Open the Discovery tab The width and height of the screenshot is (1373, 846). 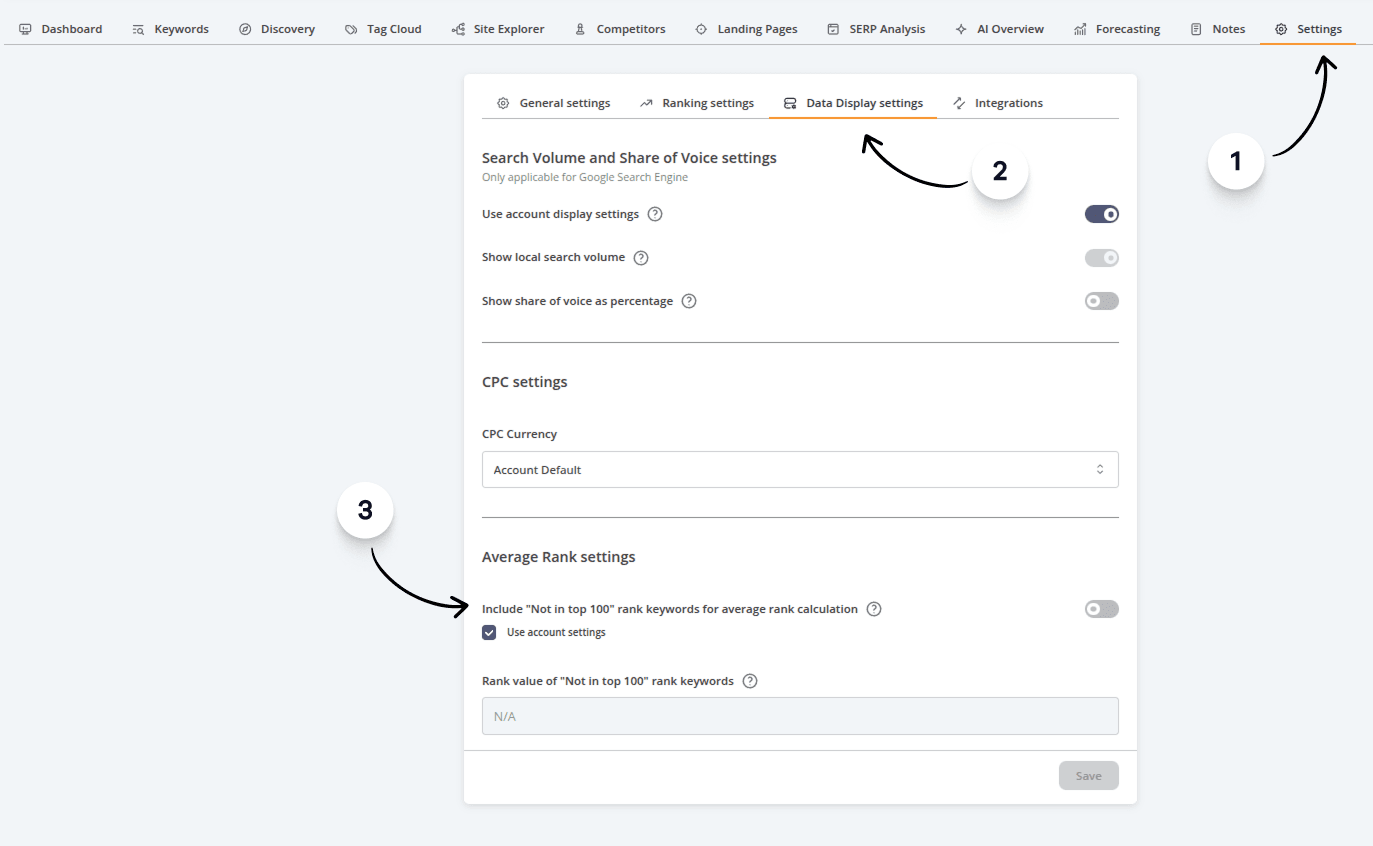[x=277, y=29]
